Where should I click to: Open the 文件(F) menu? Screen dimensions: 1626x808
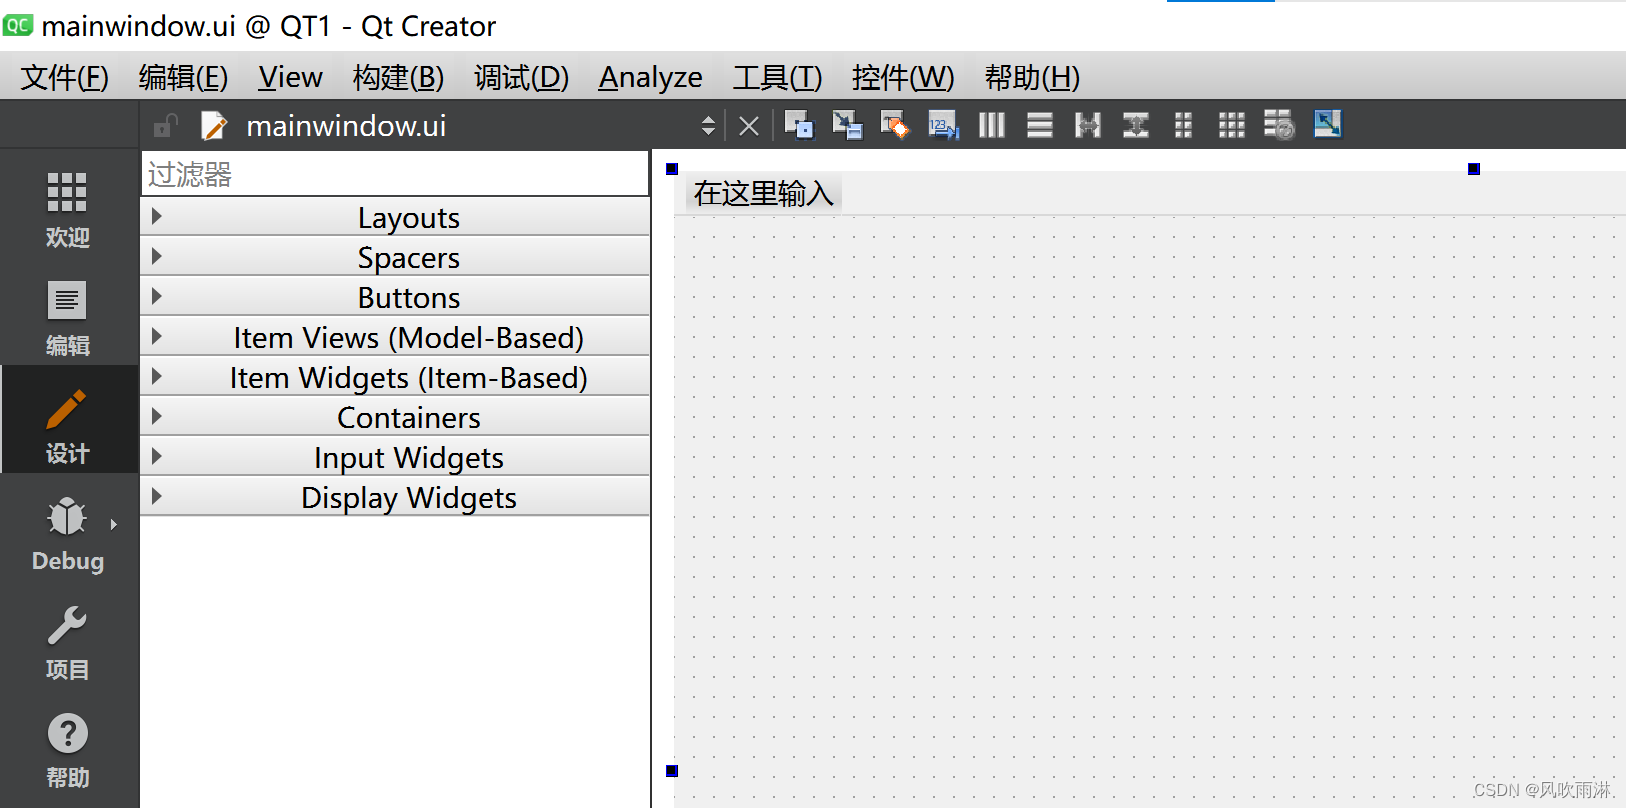(65, 77)
